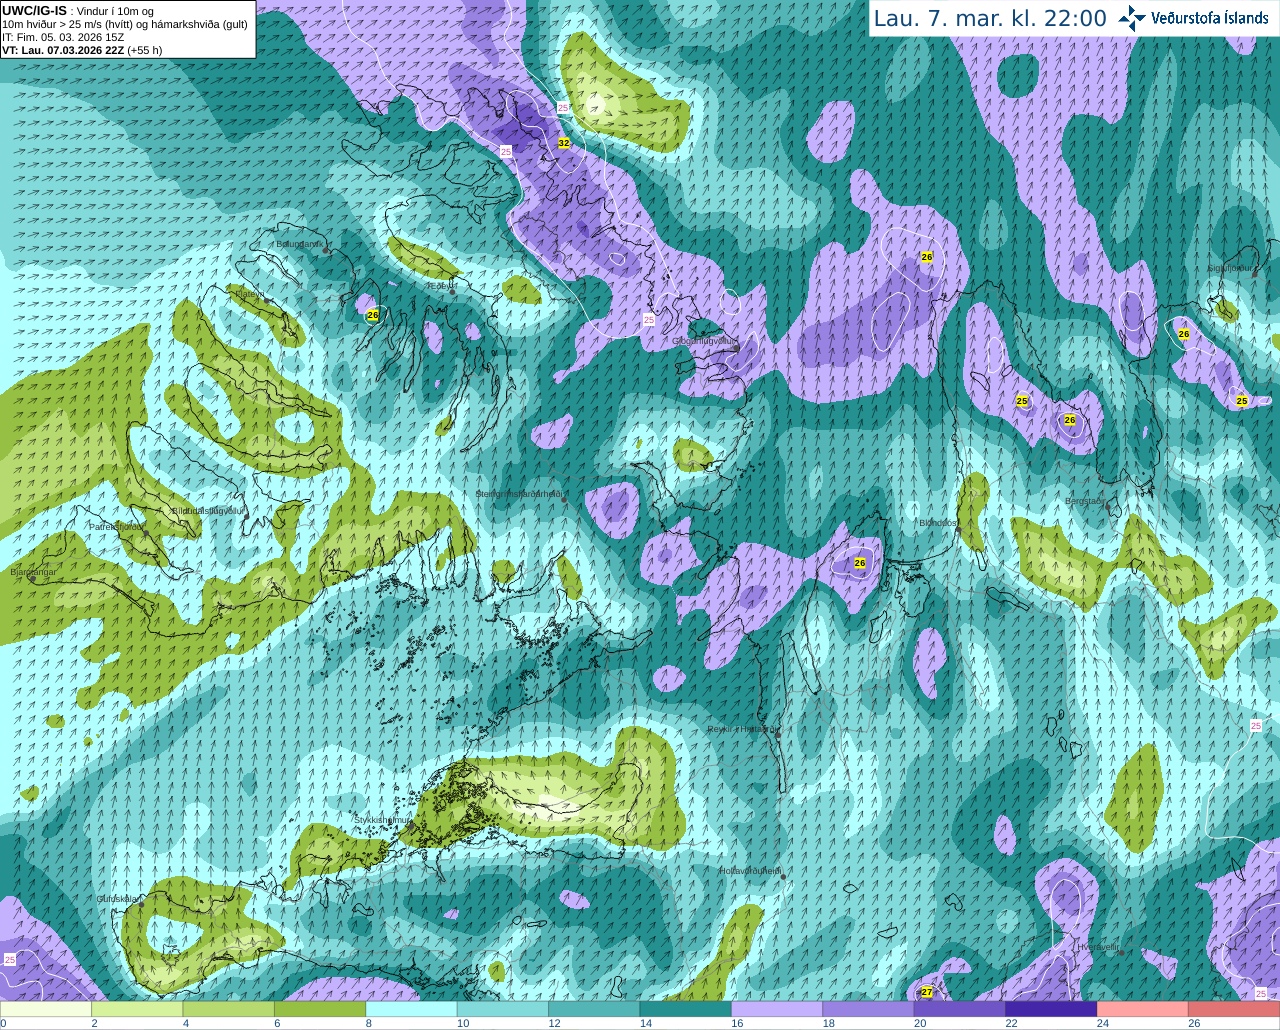The image size is (1280, 1030).
Task: Click the 26 gust marker south of Siglufjörður
Action: [1184, 333]
